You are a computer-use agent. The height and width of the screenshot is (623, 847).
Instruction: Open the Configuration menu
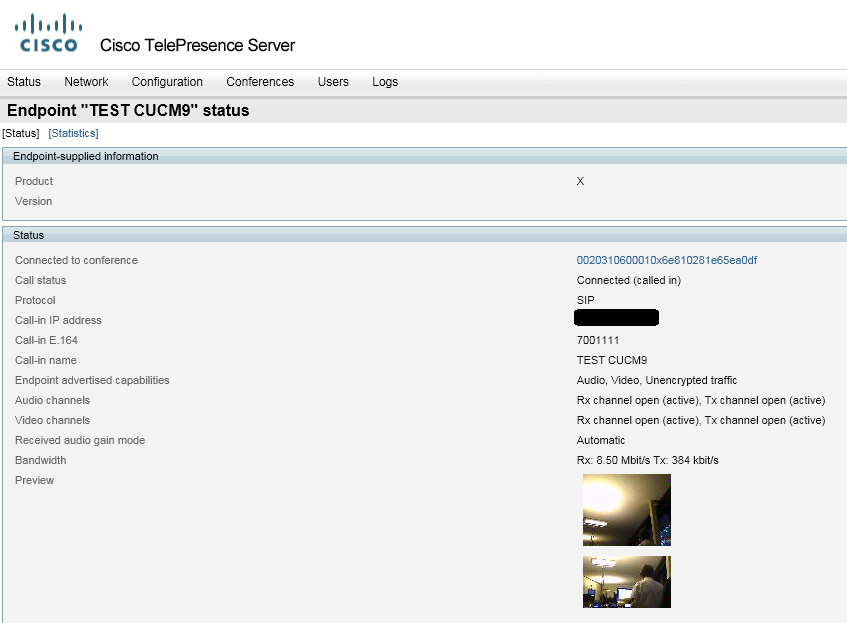[x=167, y=82]
